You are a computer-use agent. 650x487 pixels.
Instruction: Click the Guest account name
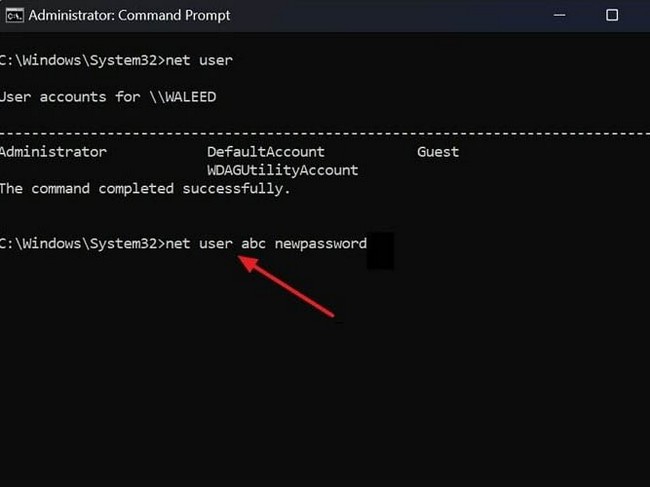click(438, 152)
